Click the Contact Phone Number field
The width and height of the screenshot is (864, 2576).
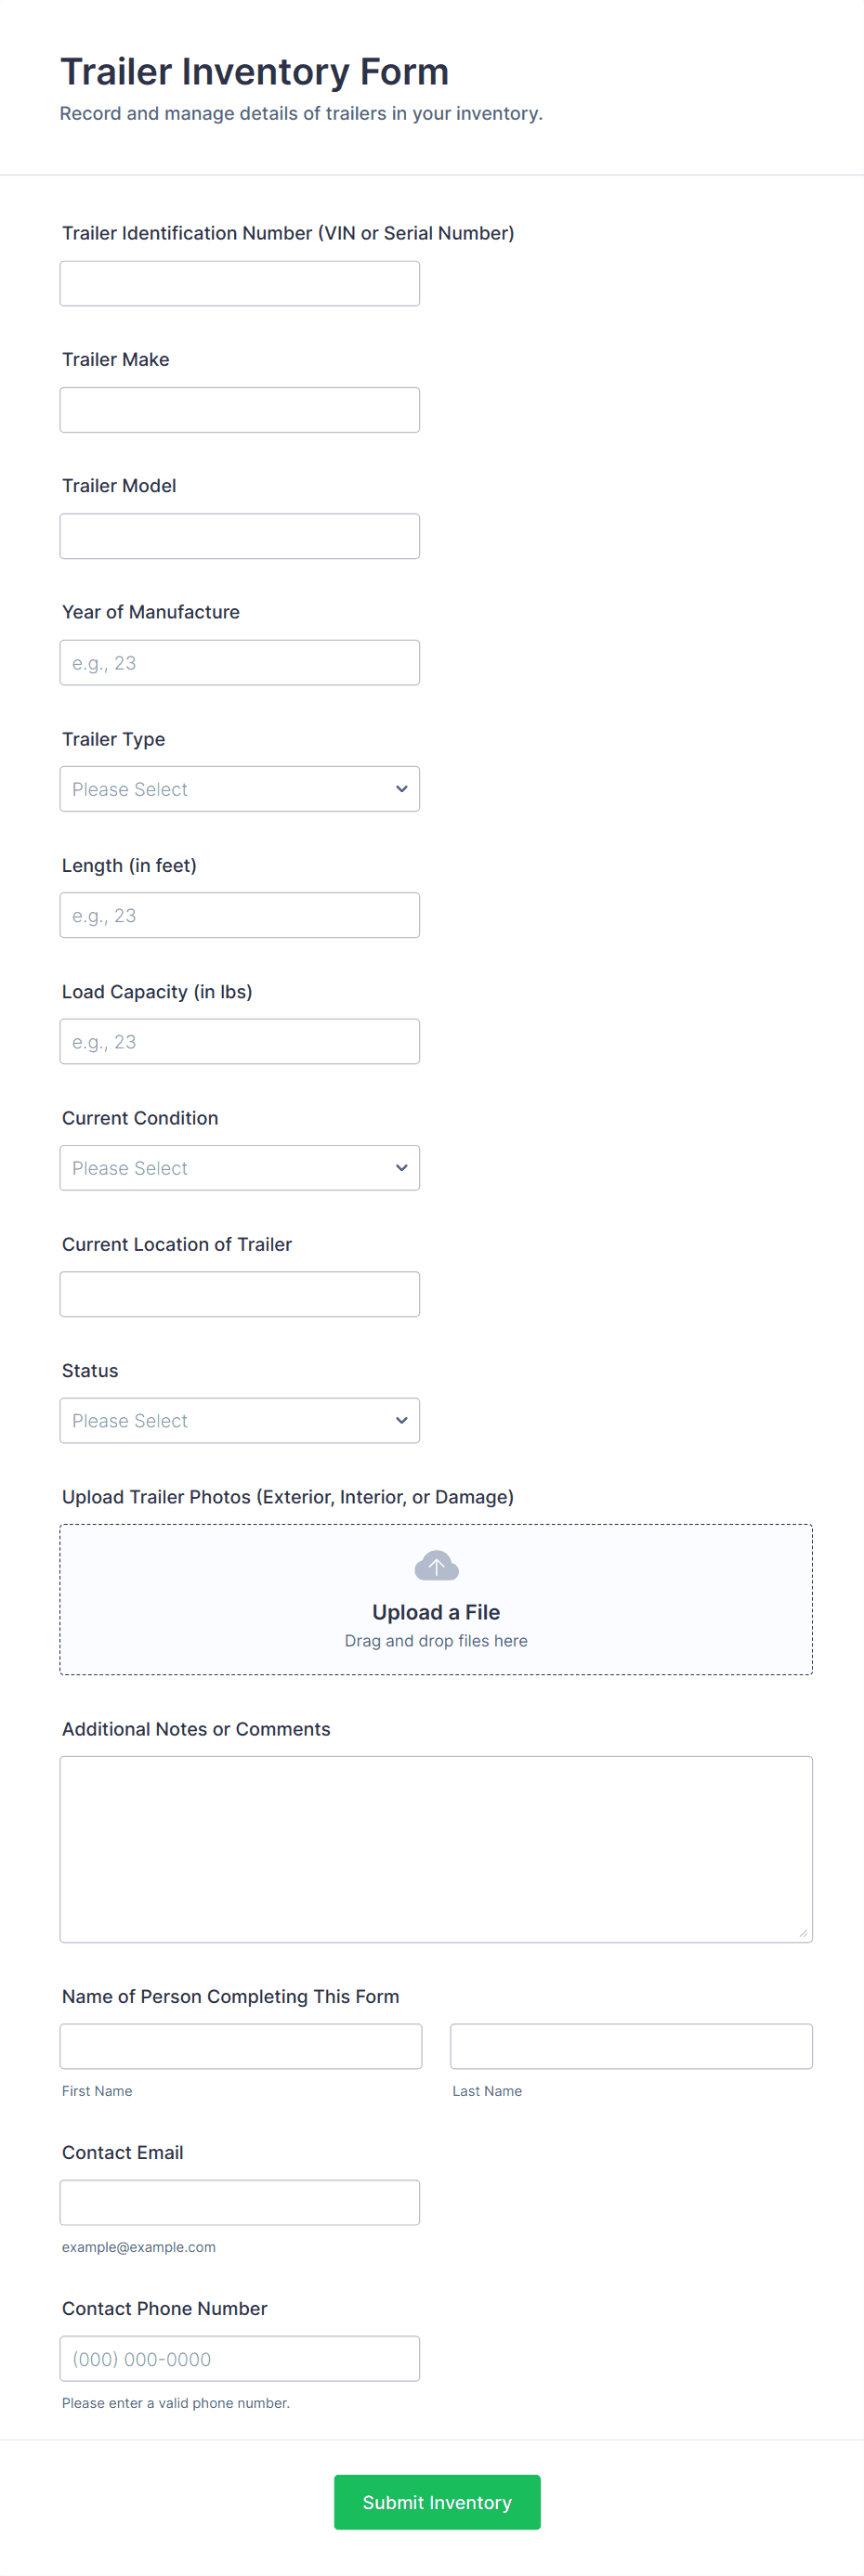(x=239, y=2358)
